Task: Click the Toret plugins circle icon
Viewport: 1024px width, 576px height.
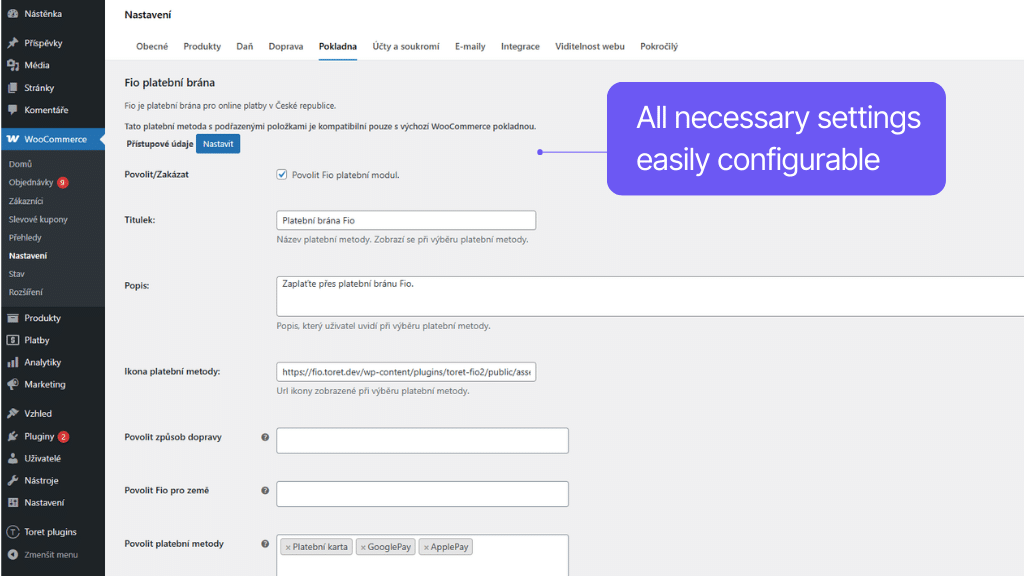Action: point(13,532)
